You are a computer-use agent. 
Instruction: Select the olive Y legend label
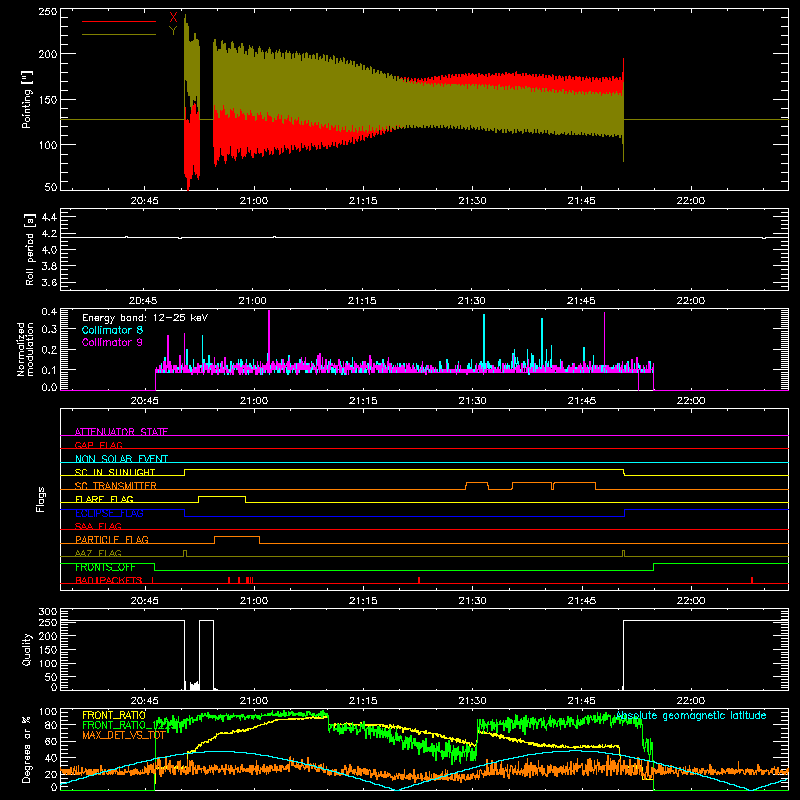173,31
